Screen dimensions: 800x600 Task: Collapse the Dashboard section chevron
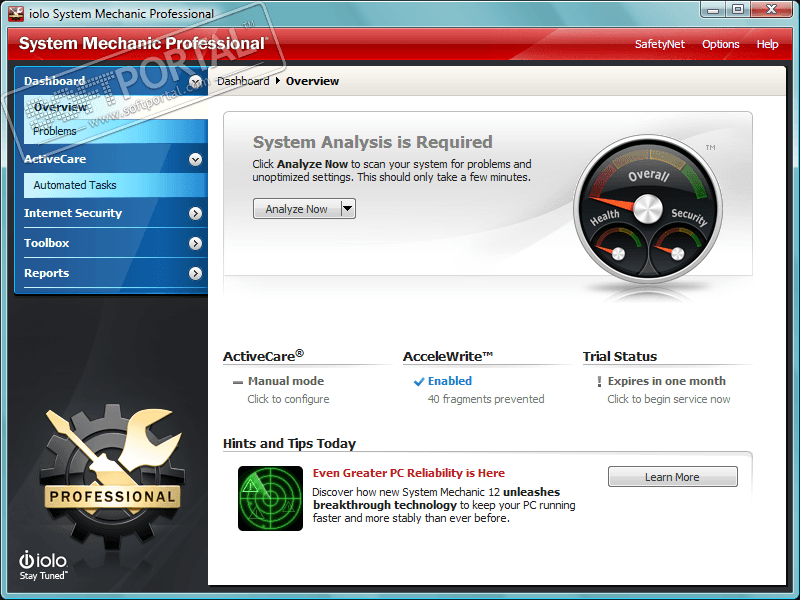coord(195,82)
